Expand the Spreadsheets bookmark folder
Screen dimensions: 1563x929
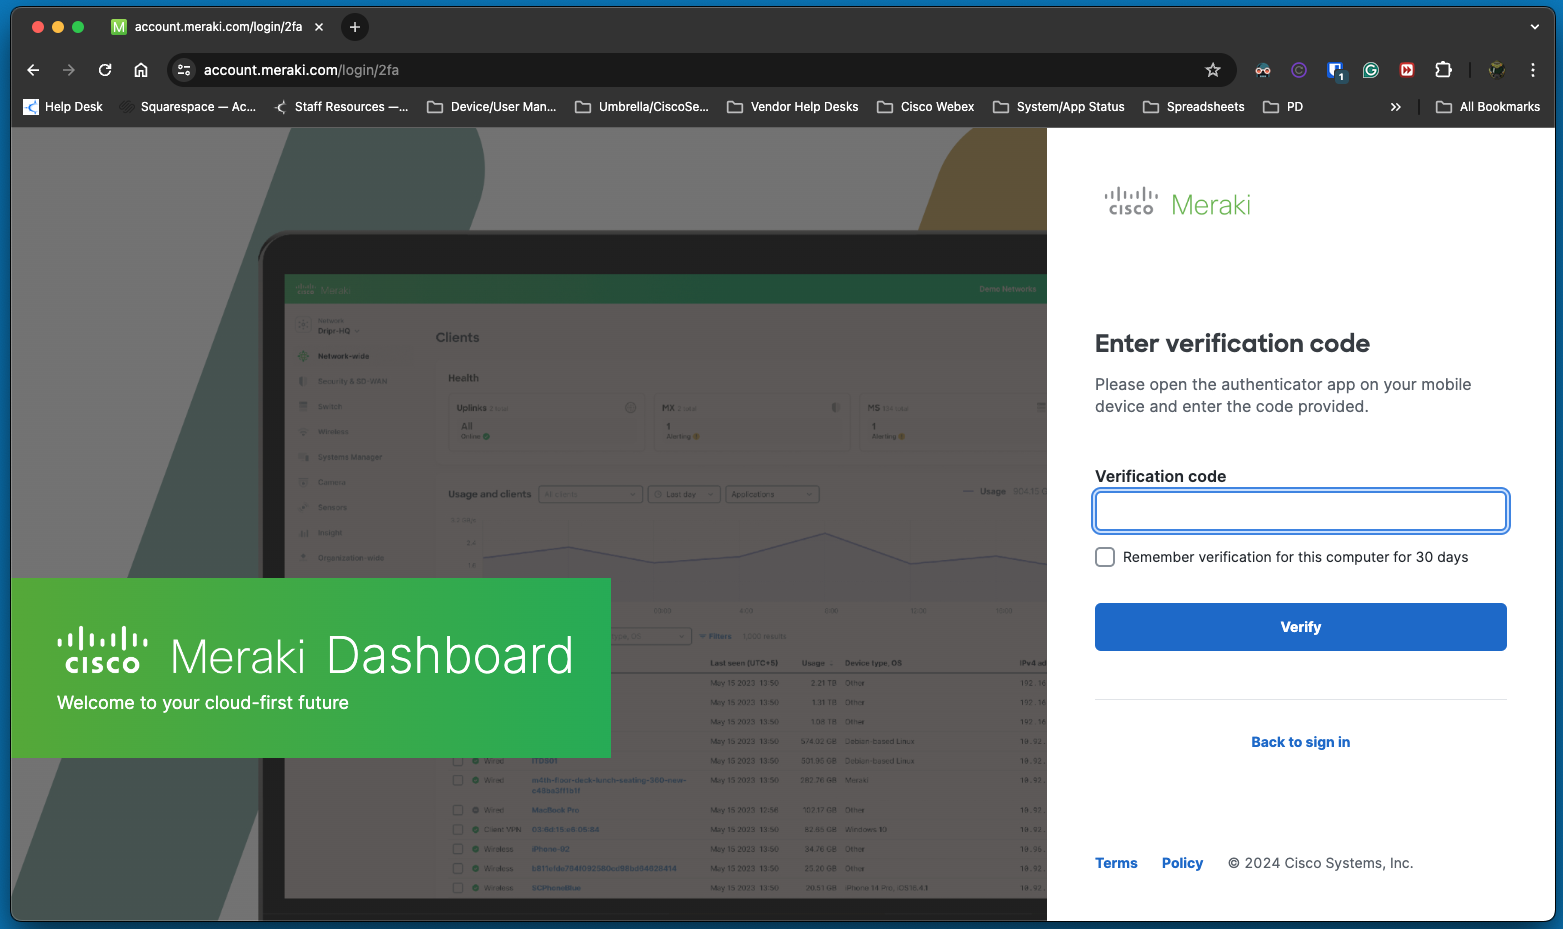click(x=1193, y=107)
